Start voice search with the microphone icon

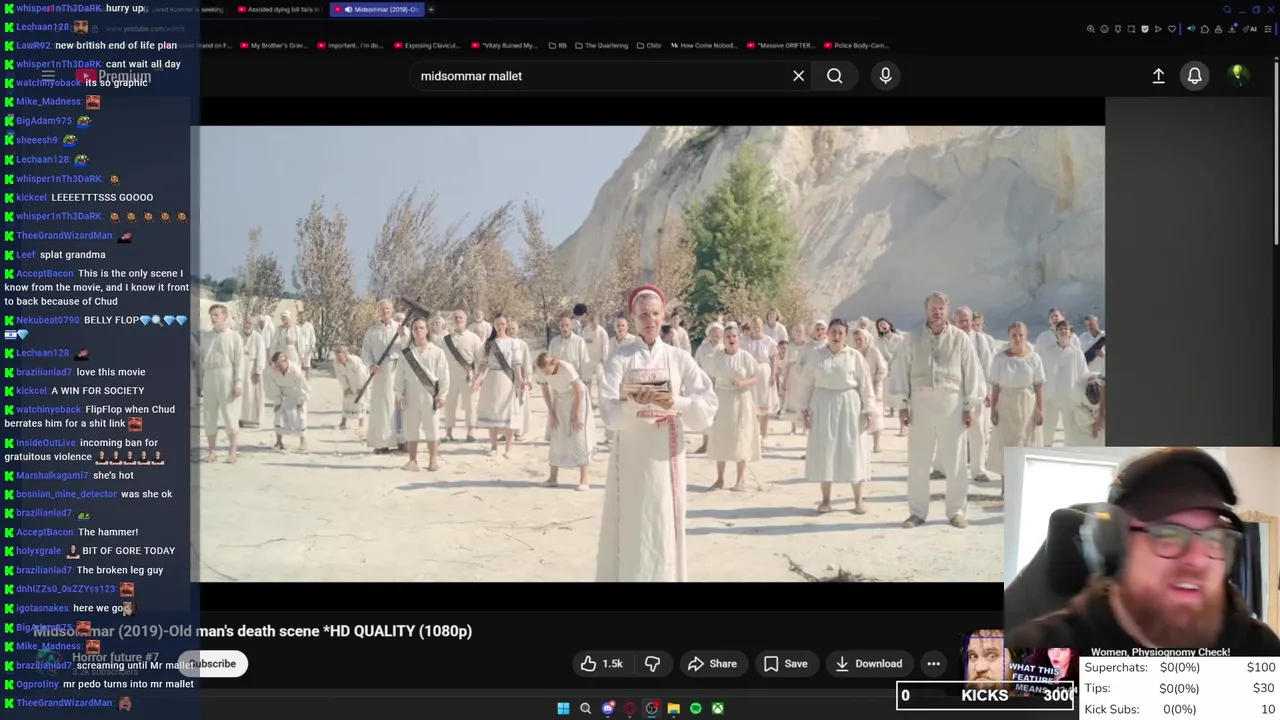pos(885,76)
